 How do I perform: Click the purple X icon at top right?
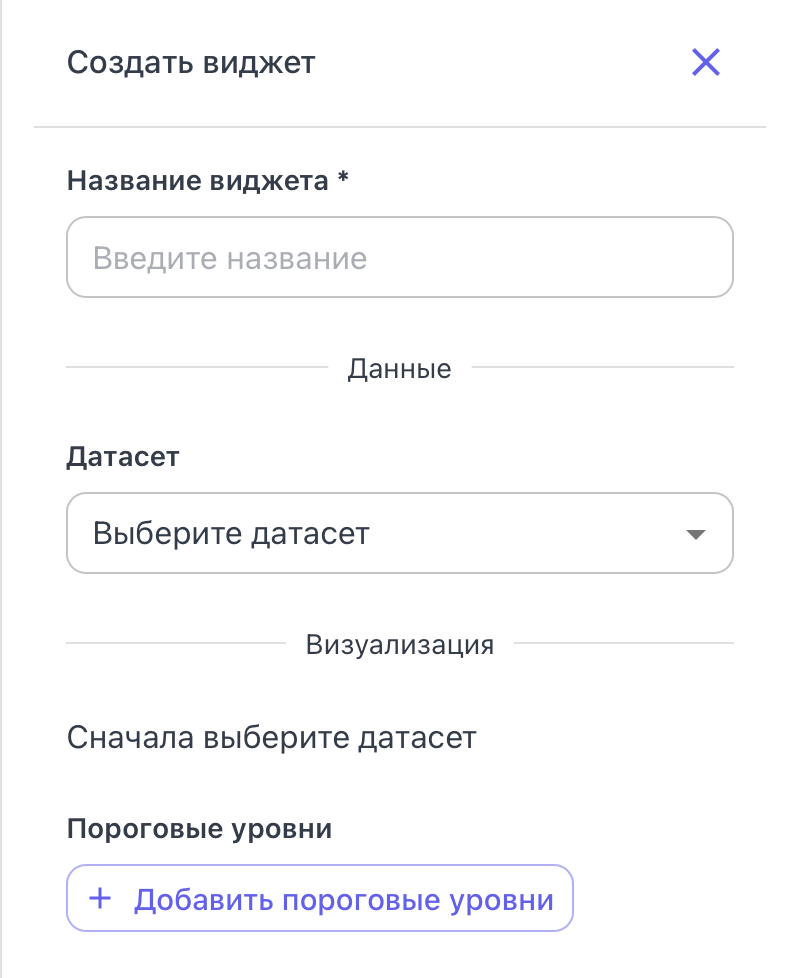pyautogui.click(x=706, y=63)
